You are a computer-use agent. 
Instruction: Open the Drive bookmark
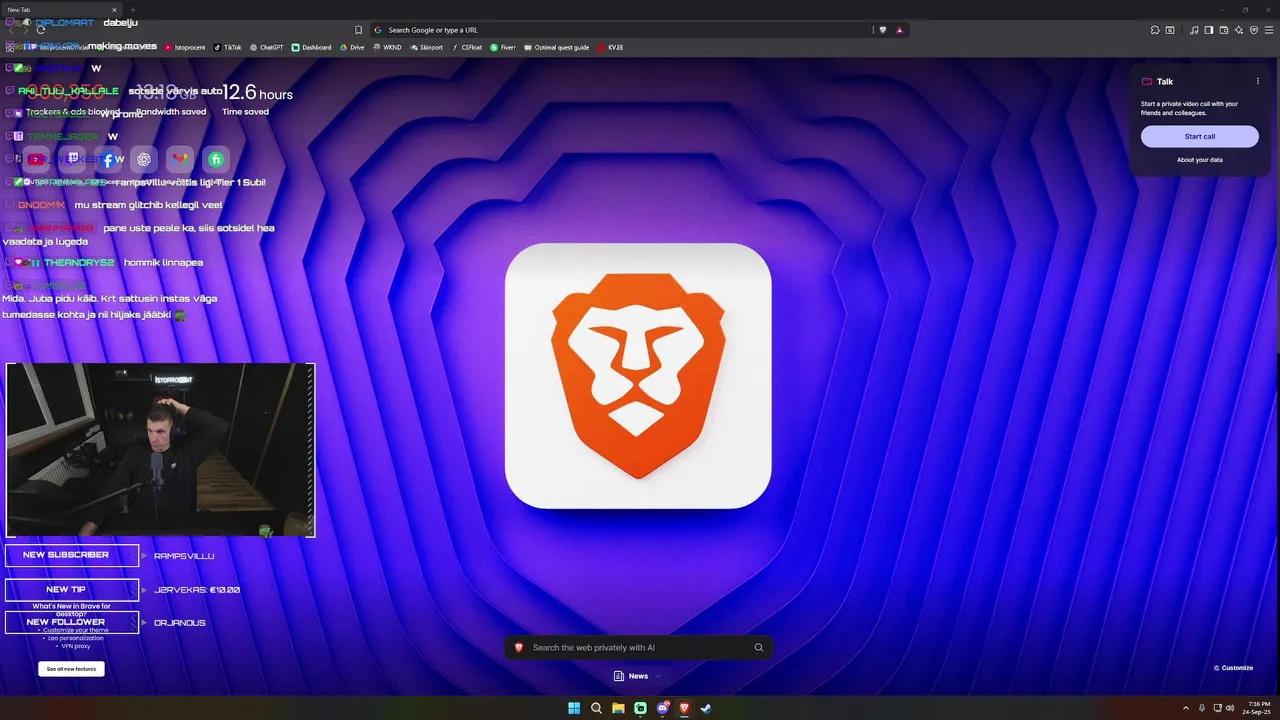tap(352, 47)
